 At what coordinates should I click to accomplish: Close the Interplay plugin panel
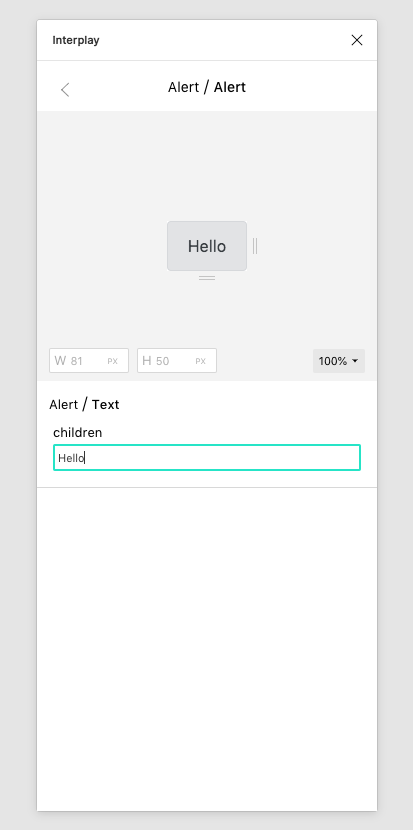point(357,40)
